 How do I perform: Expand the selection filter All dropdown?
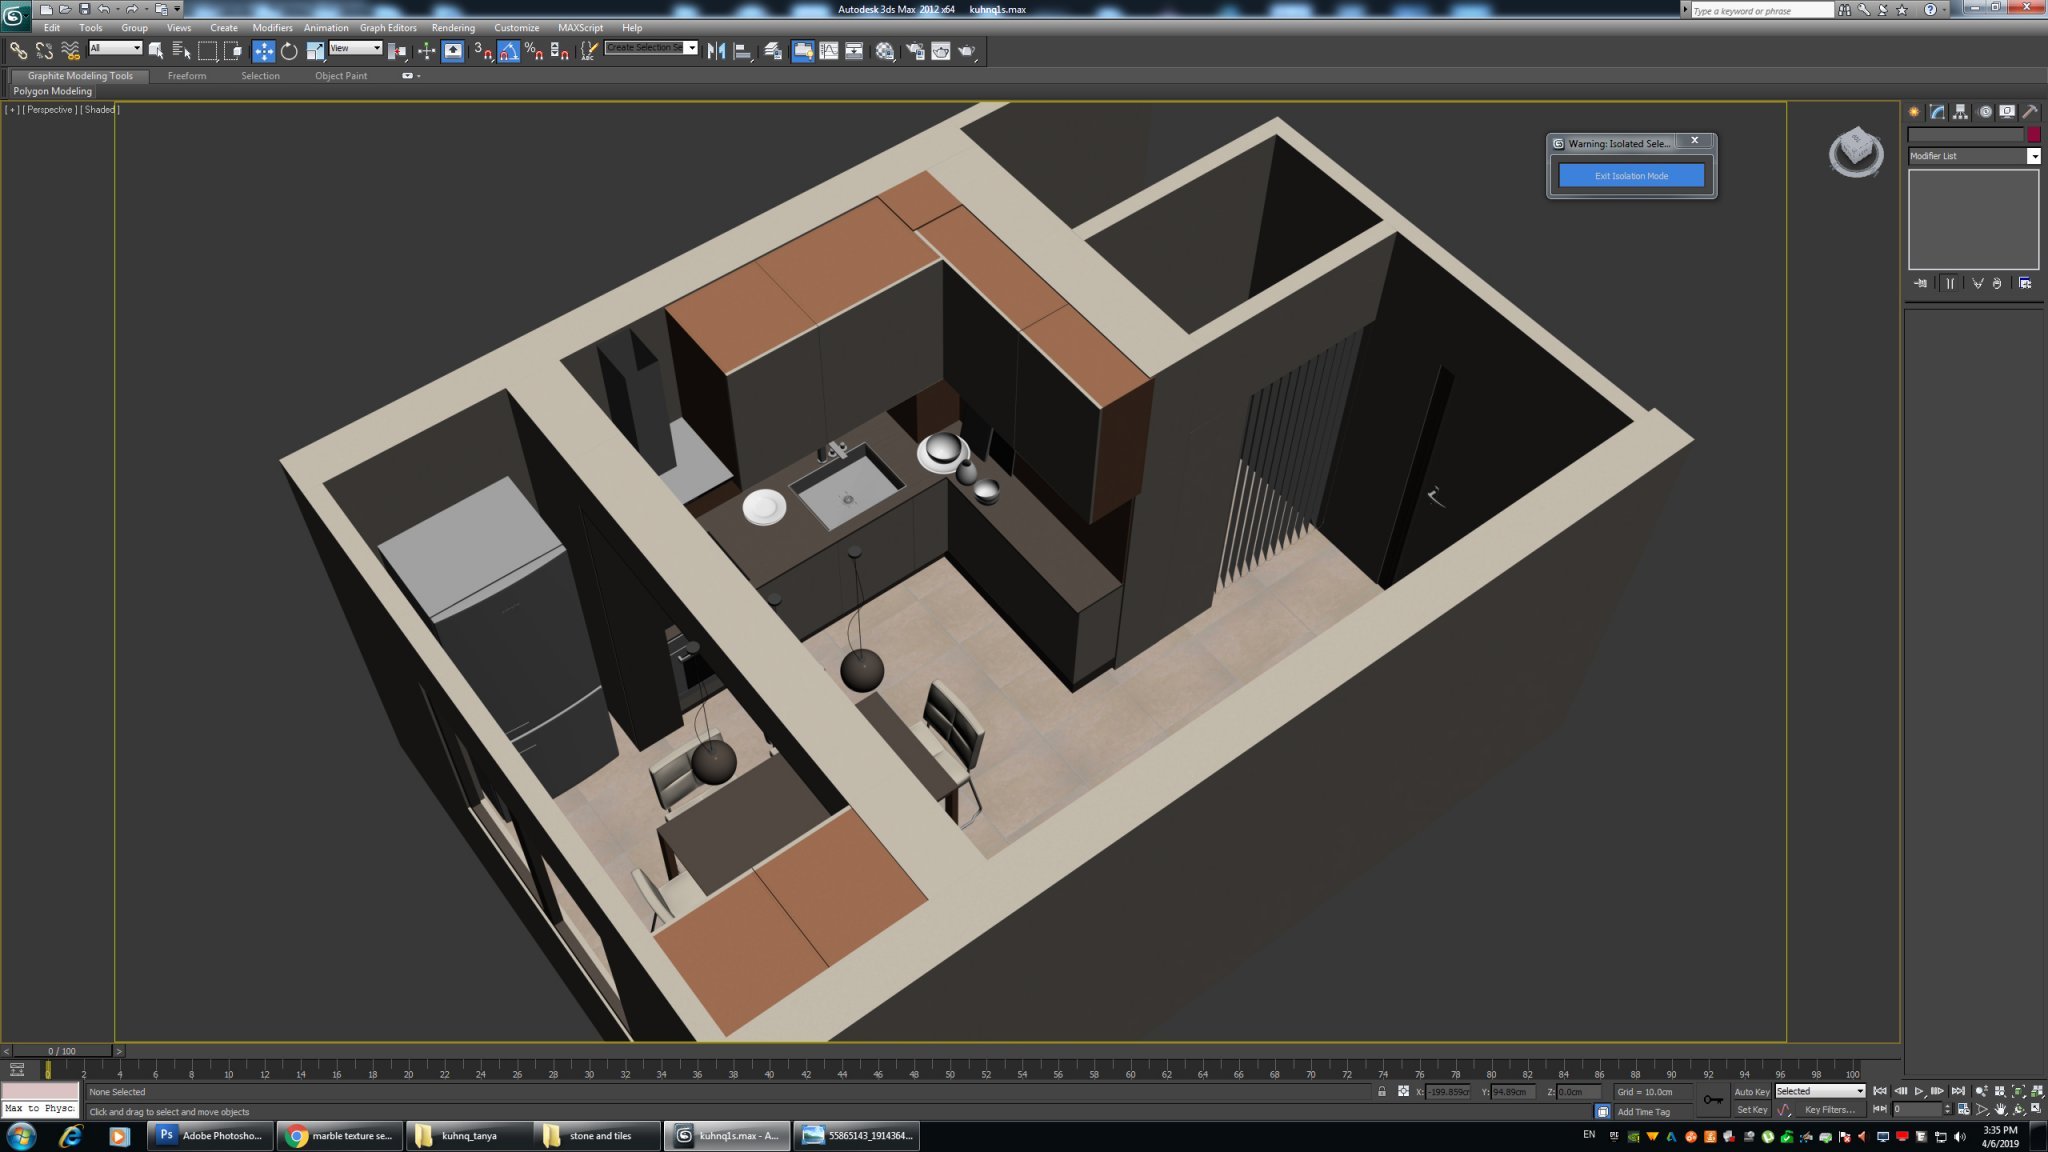(116, 48)
